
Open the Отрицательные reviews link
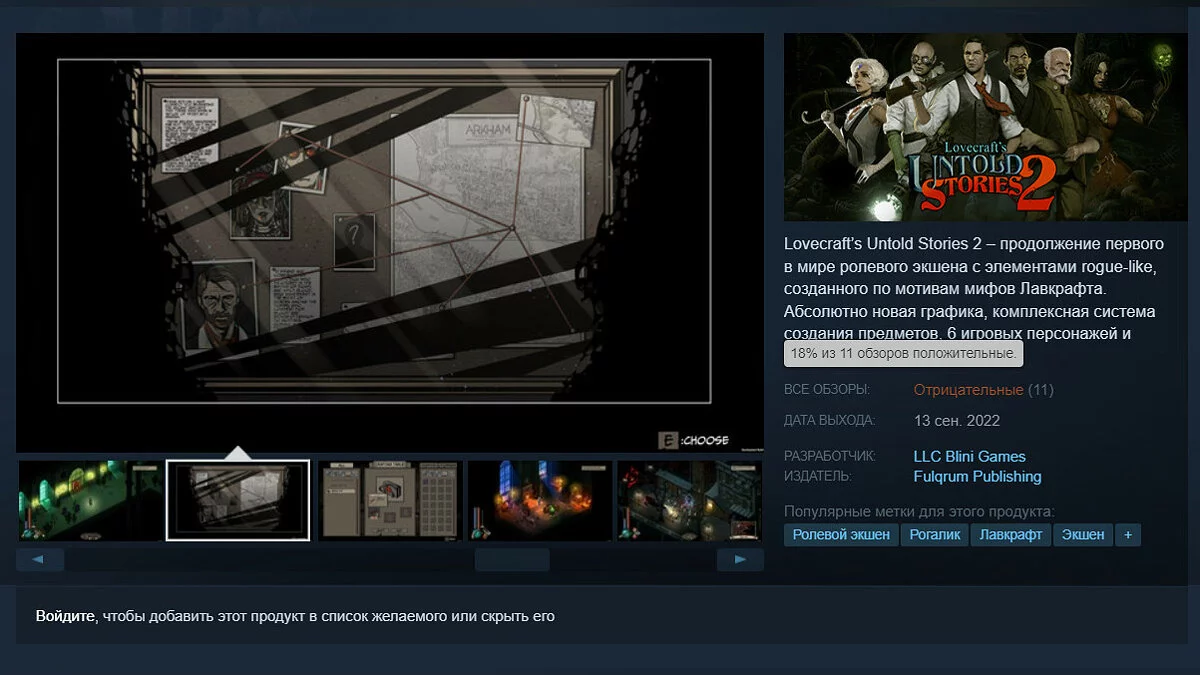click(x=968, y=390)
